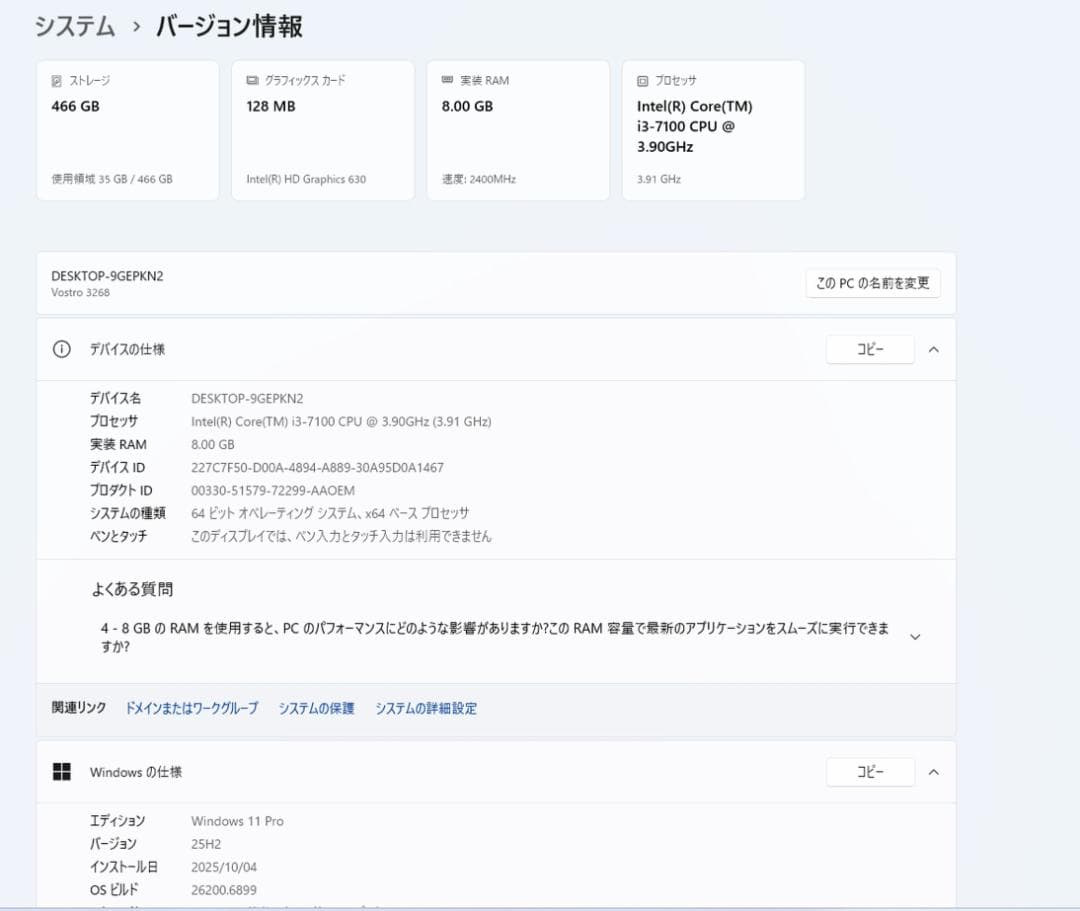Screen dimensions: 1080x911
Task: Click the グラフィックス カード icon on the 128 MB card
Action: tap(250, 80)
